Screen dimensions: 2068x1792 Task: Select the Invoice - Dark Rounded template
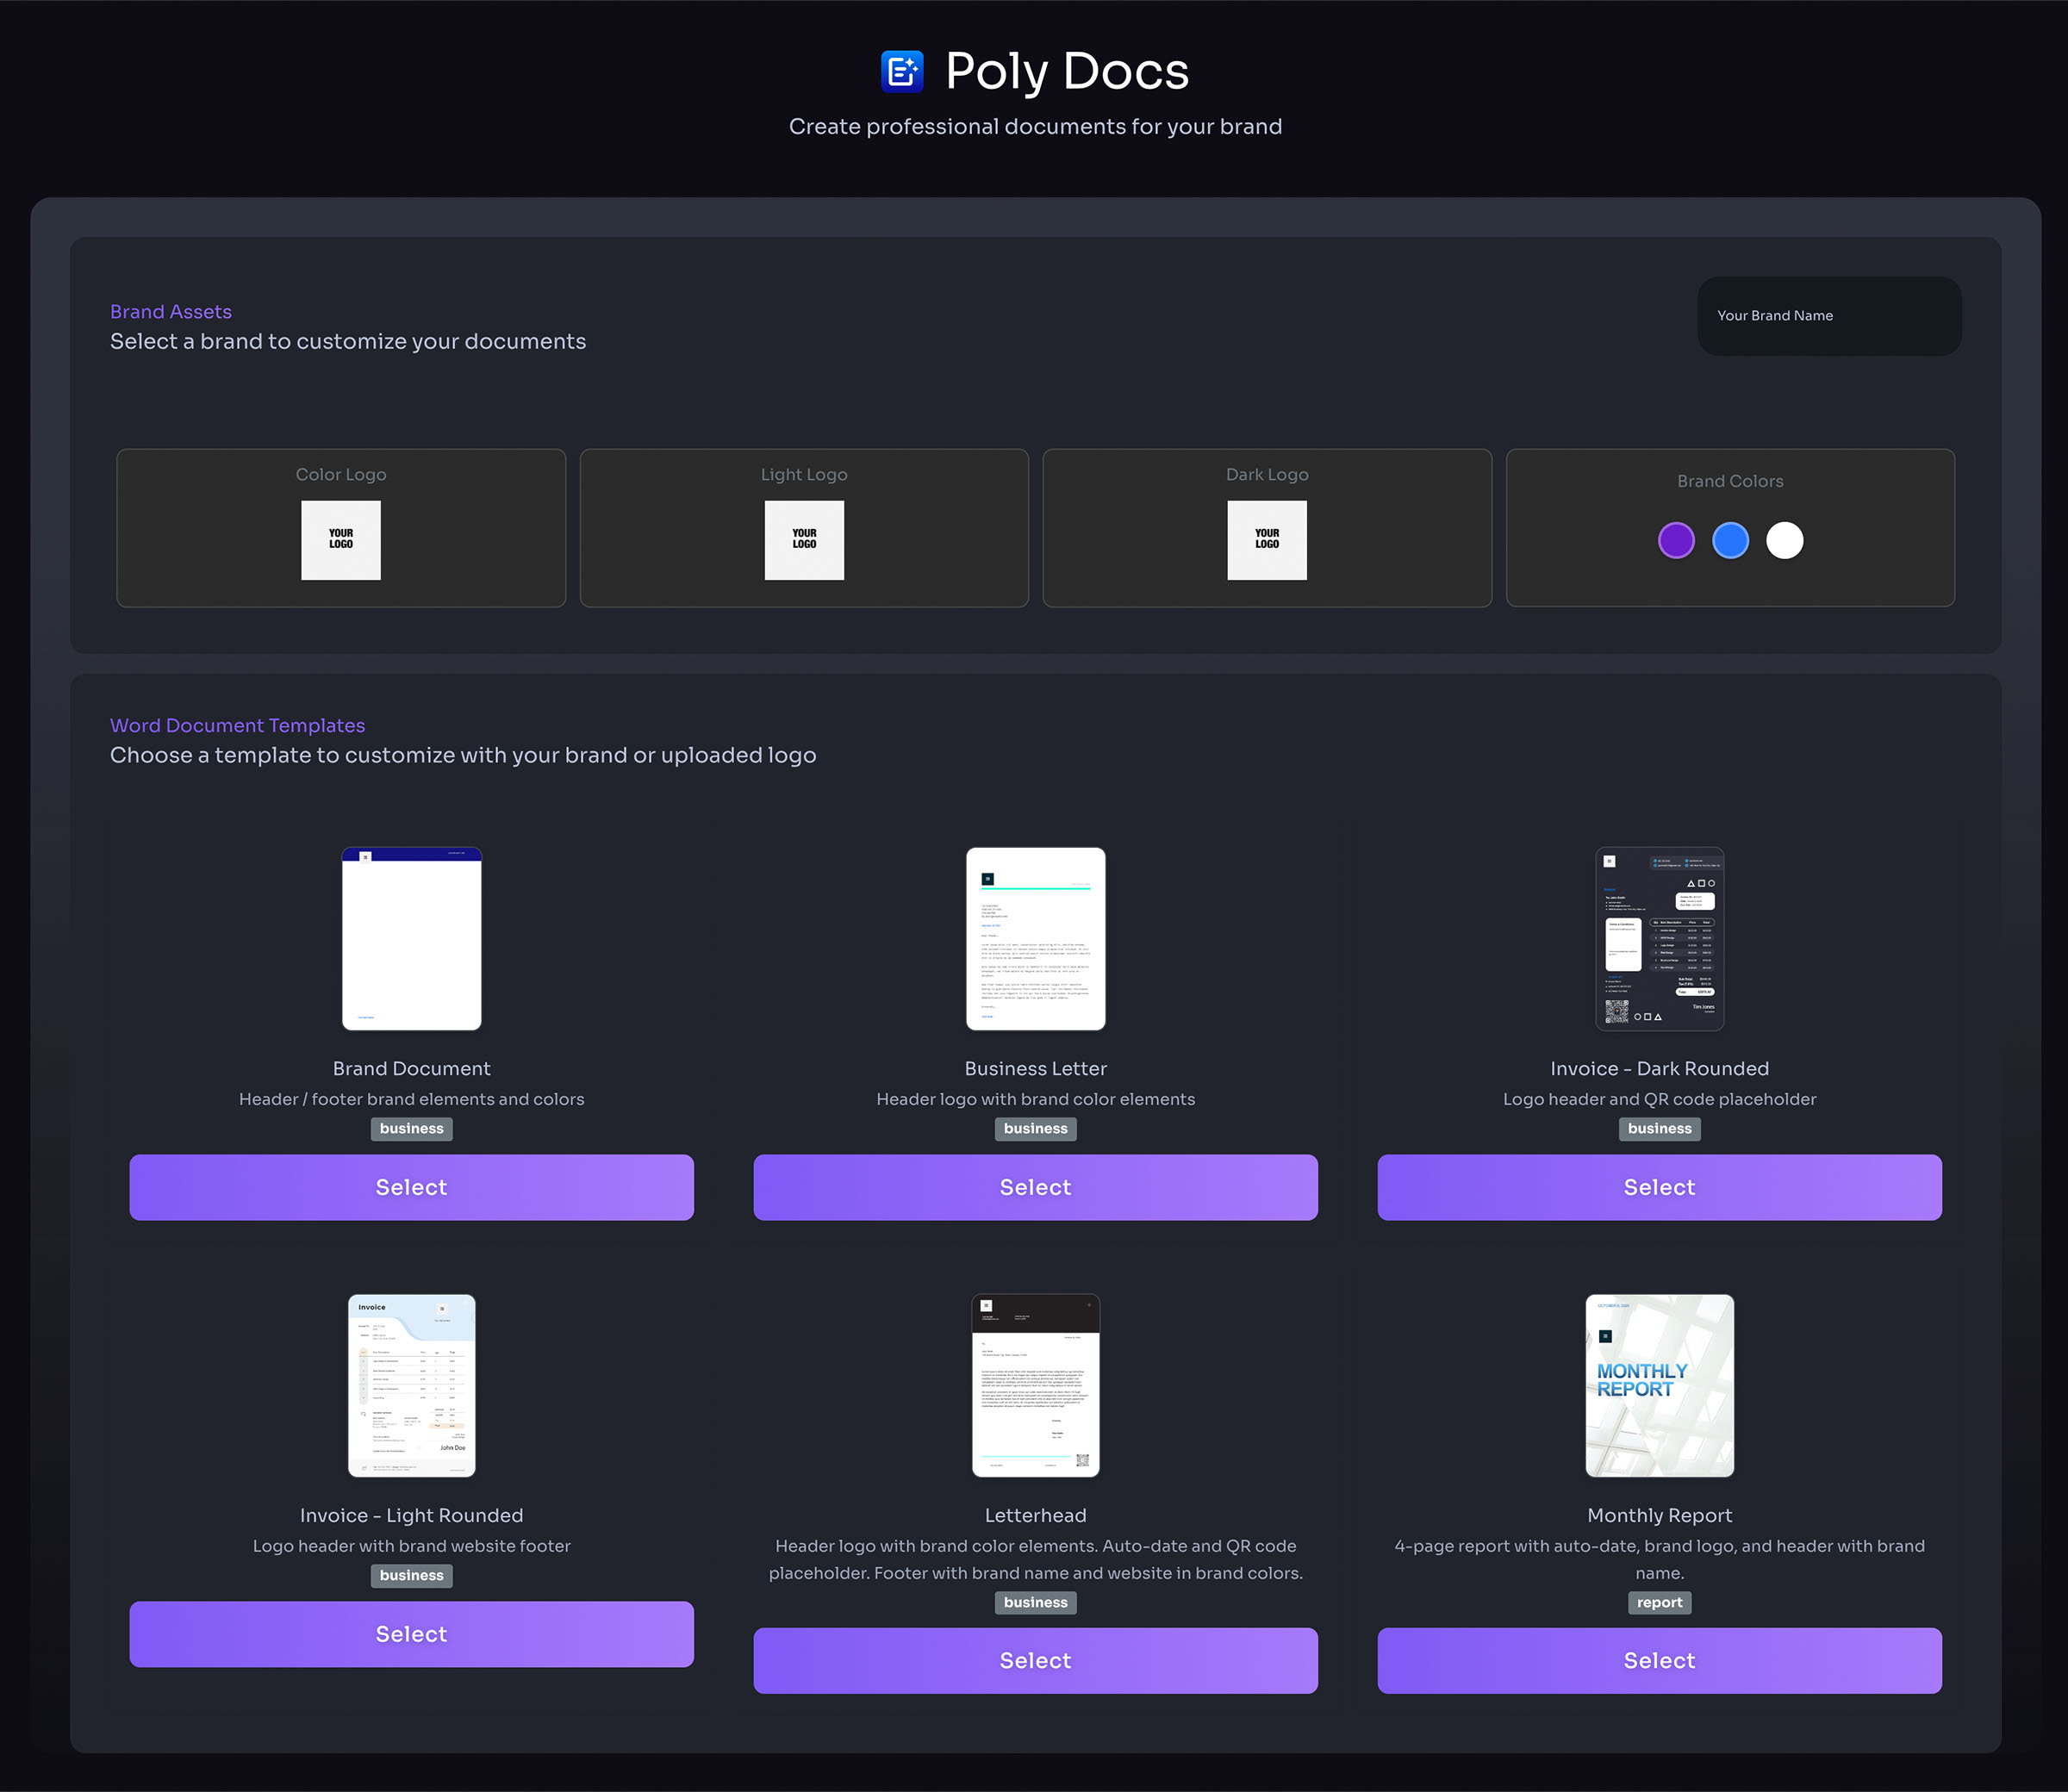(1659, 1187)
